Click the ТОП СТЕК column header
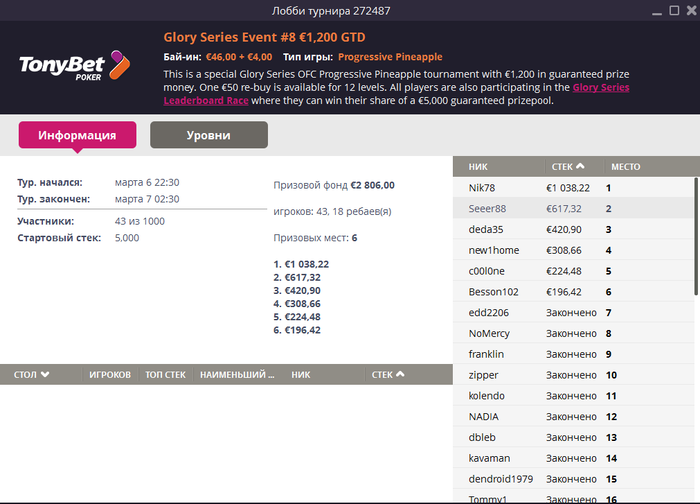The width and height of the screenshot is (700, 504). (166, 375)
